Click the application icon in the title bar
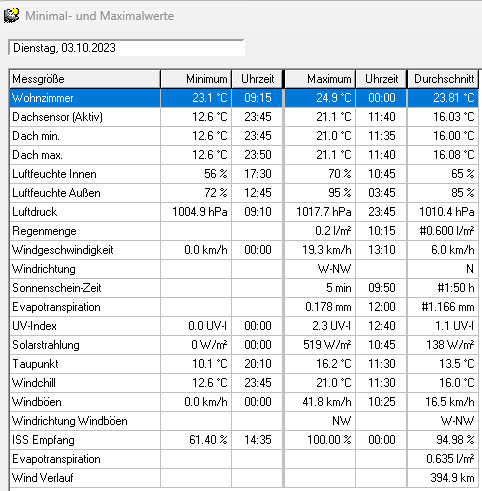 click(11, 16)
